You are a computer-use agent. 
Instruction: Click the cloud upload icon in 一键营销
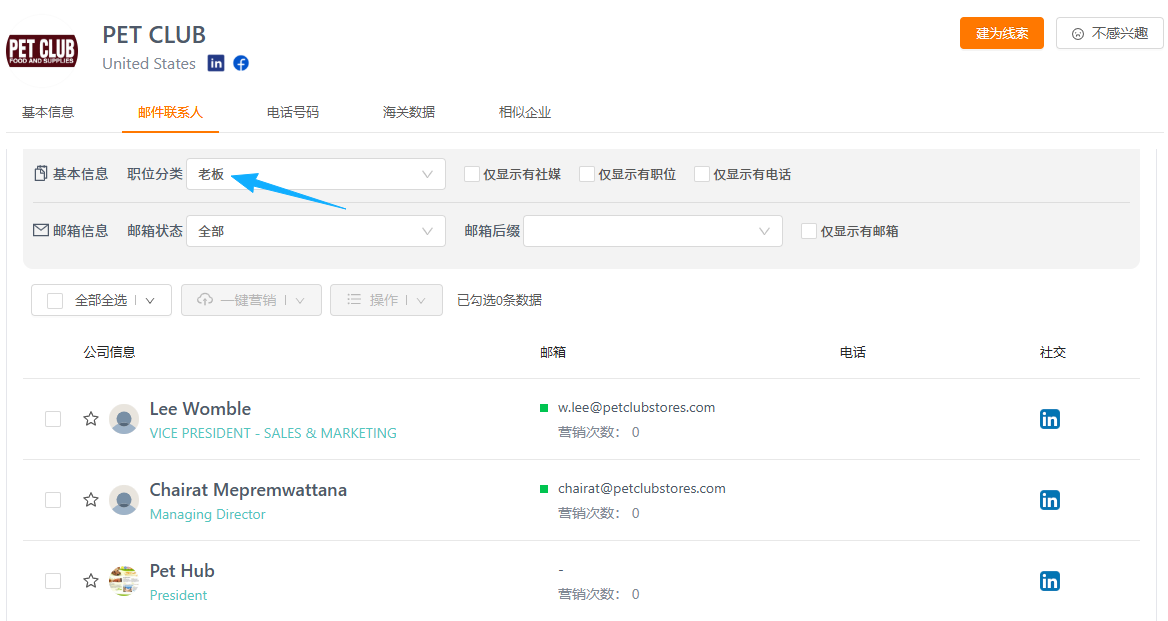coord(205,299)
